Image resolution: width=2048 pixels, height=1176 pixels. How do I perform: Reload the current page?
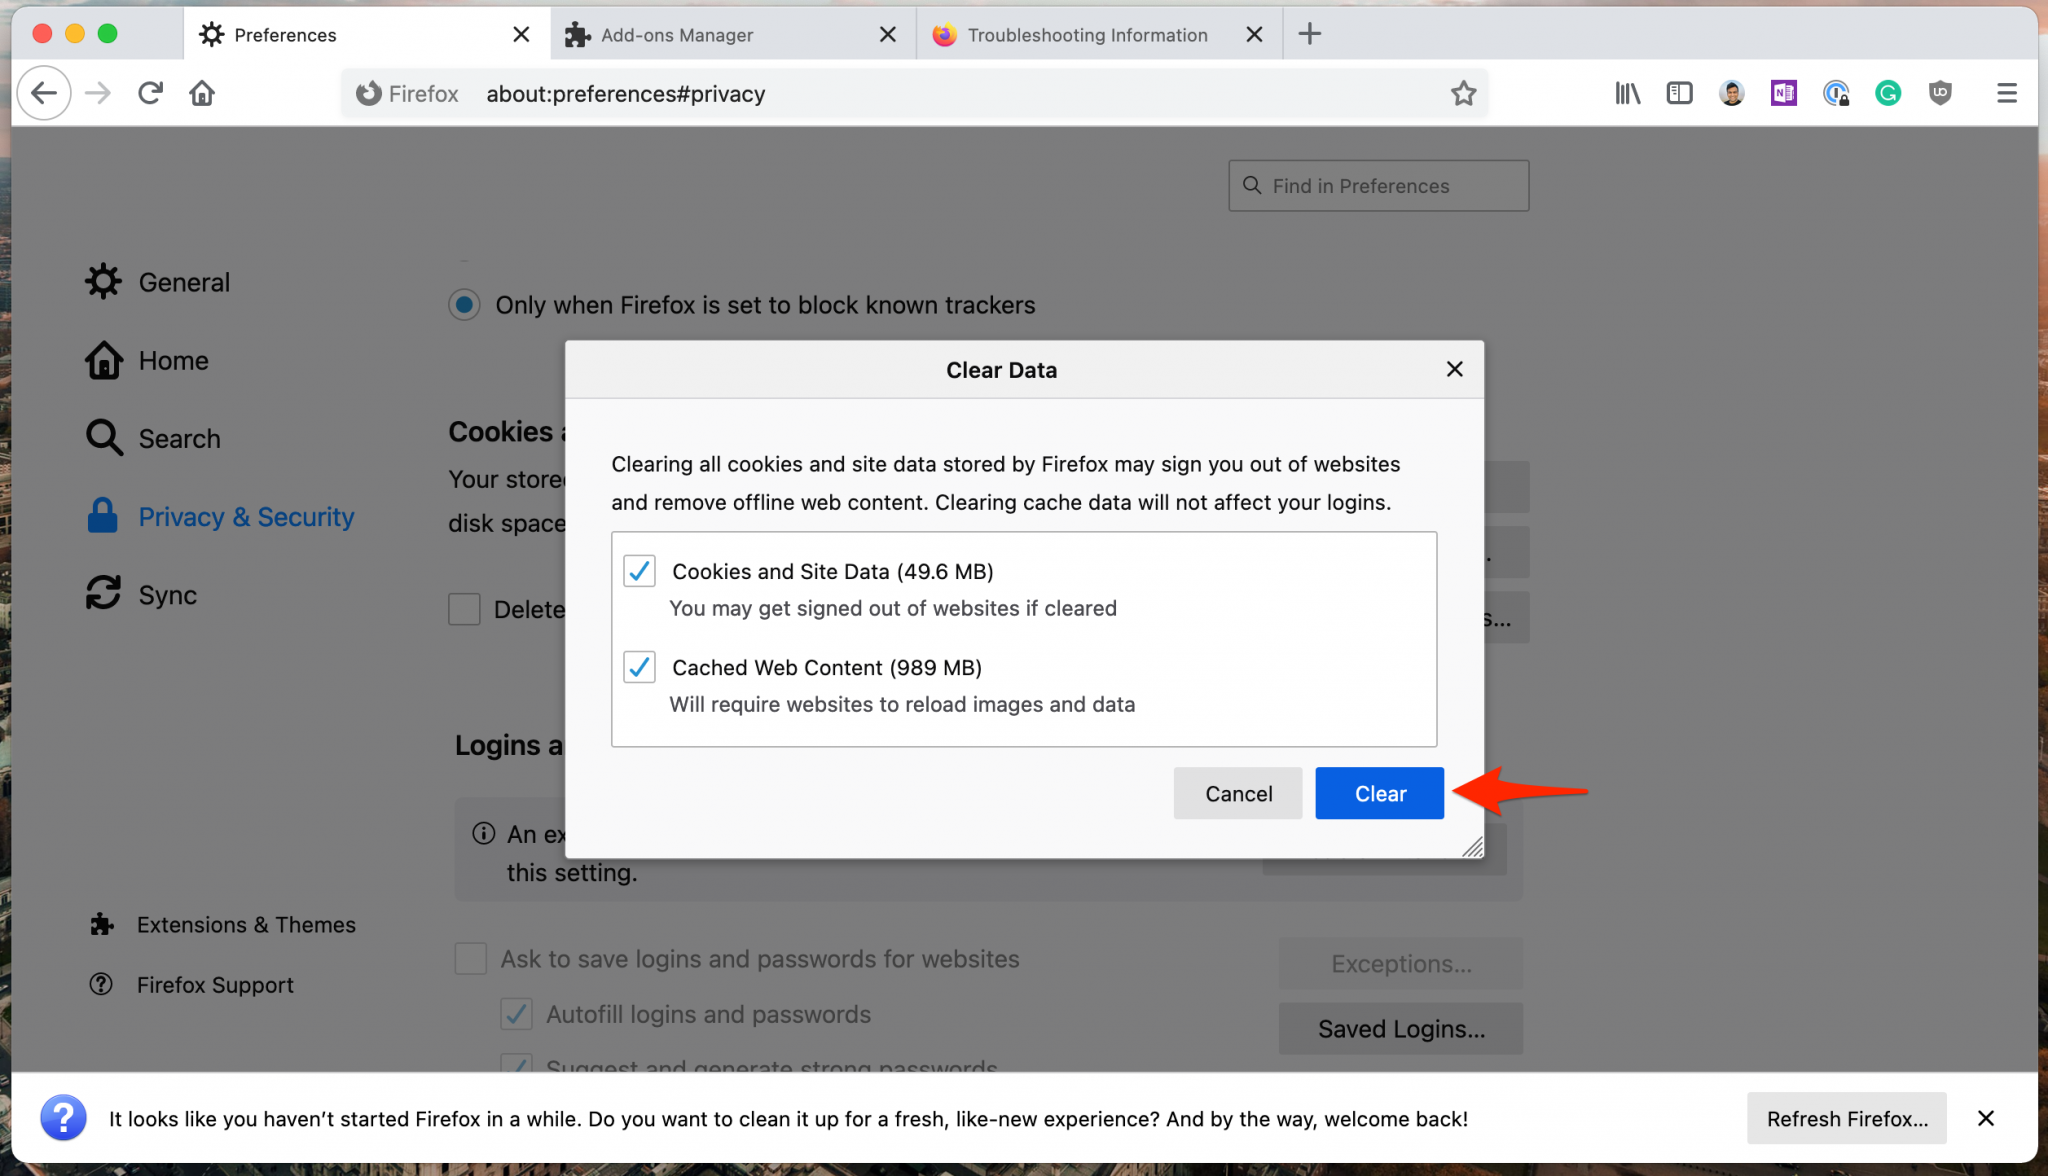pos(150,93)
